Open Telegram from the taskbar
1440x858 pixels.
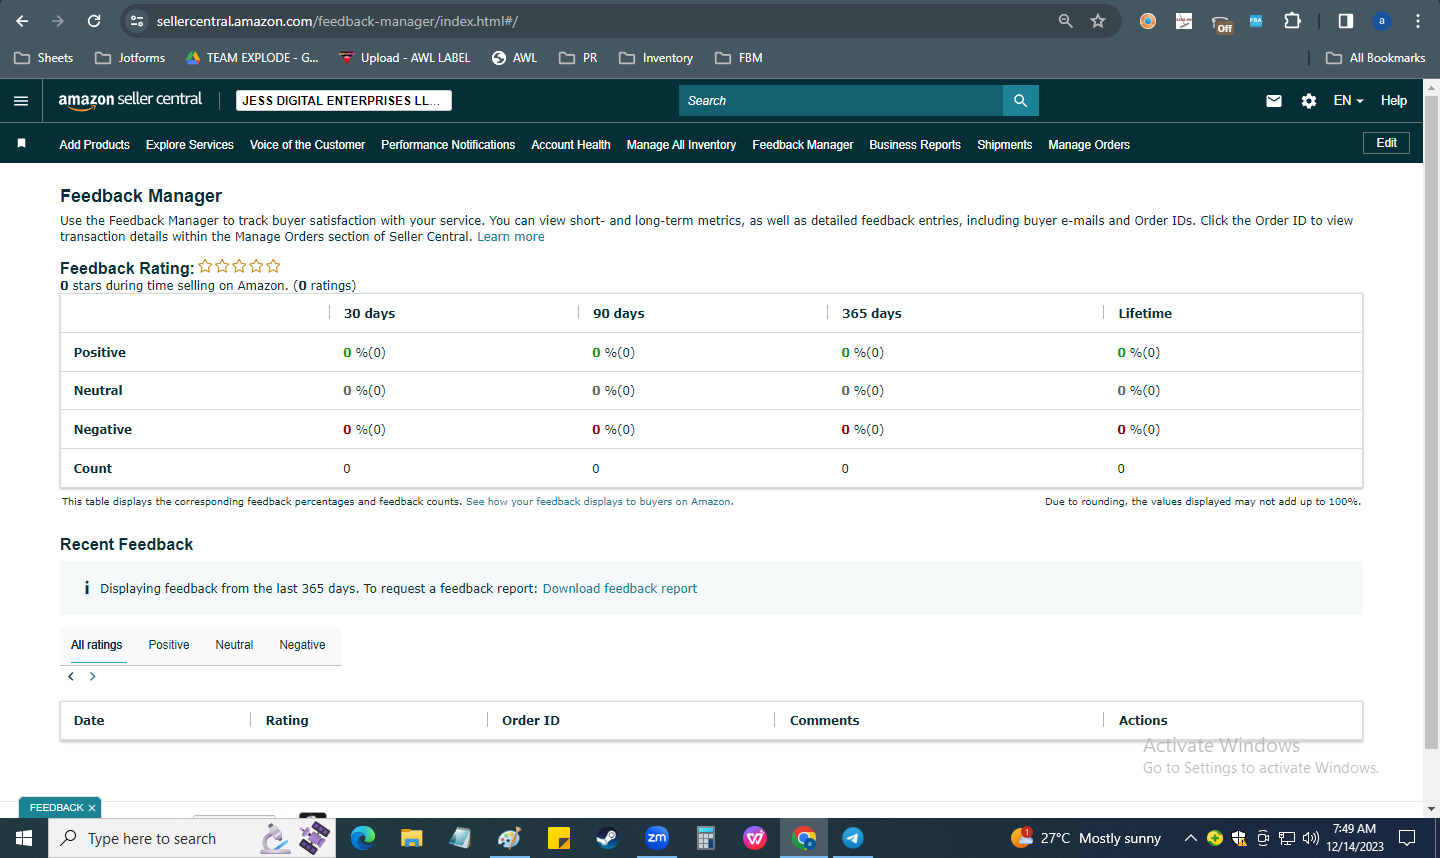[853, 838]
